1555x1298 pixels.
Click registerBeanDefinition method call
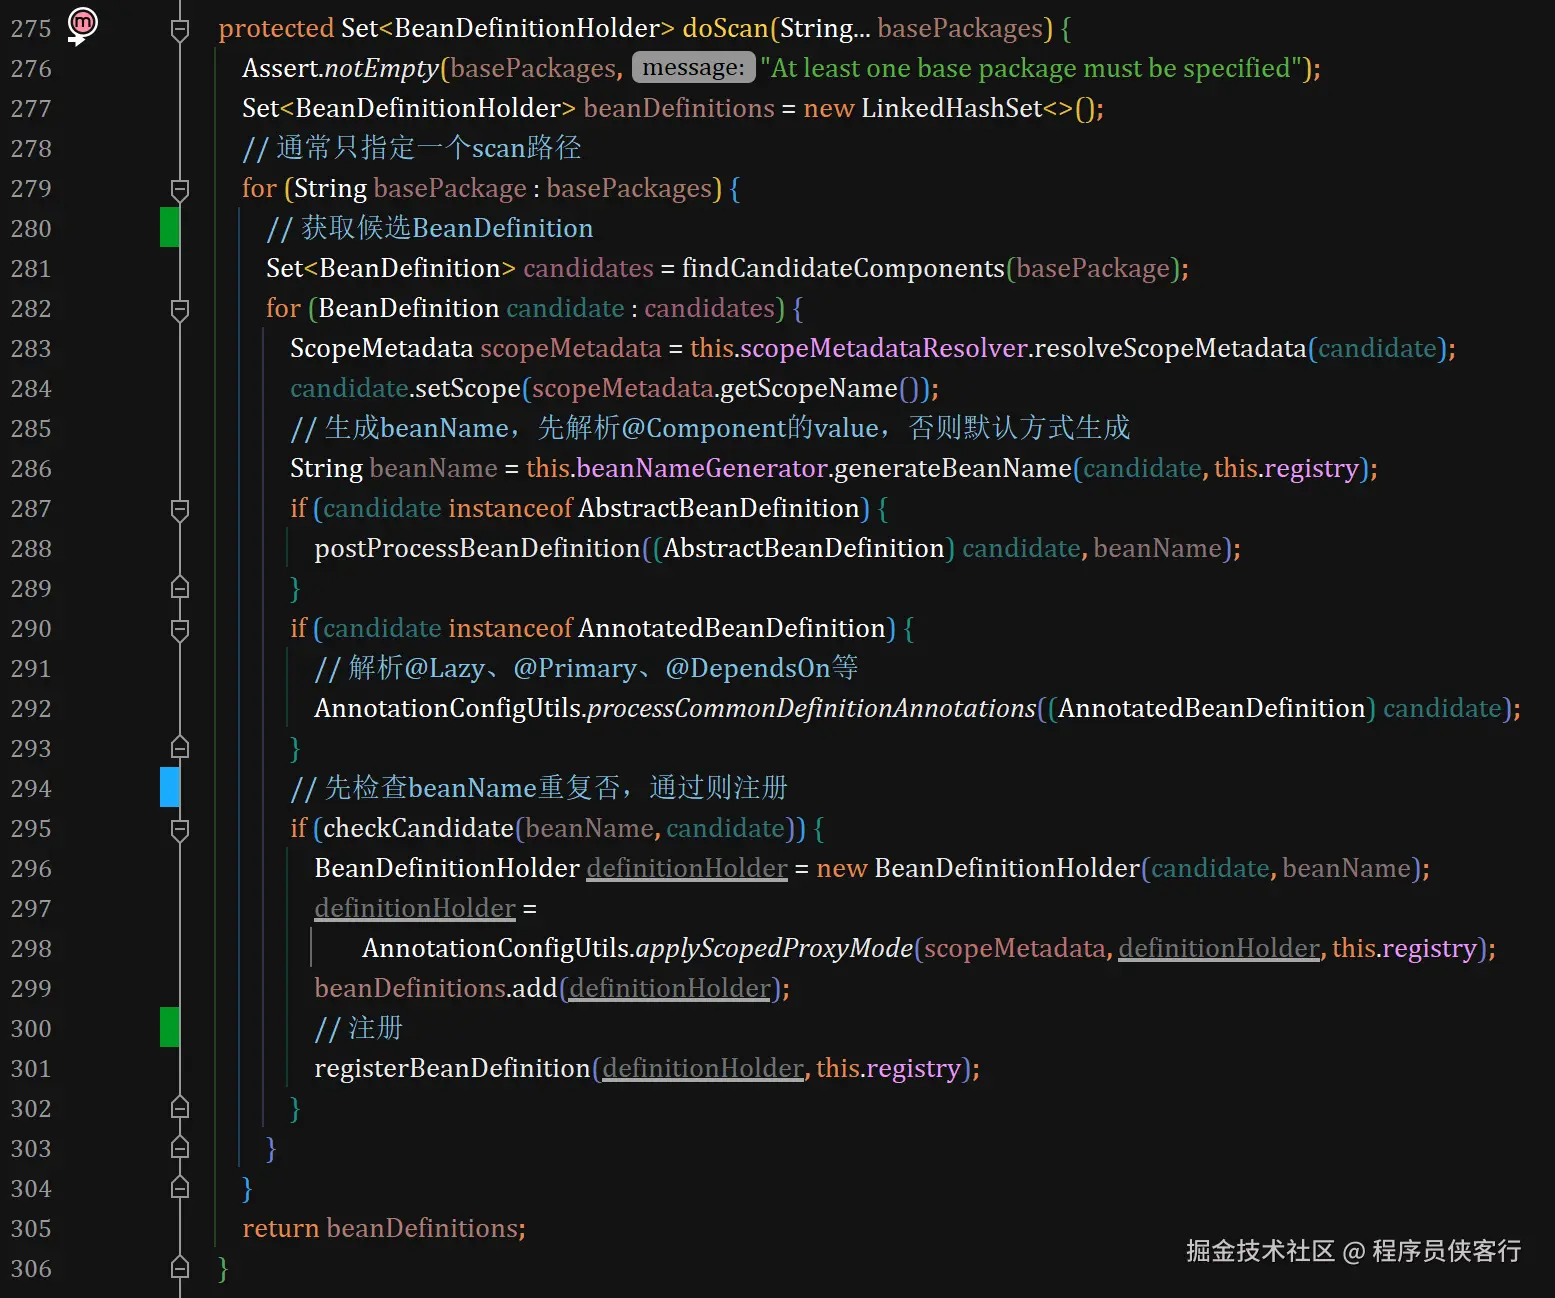tap(452, 1068)
